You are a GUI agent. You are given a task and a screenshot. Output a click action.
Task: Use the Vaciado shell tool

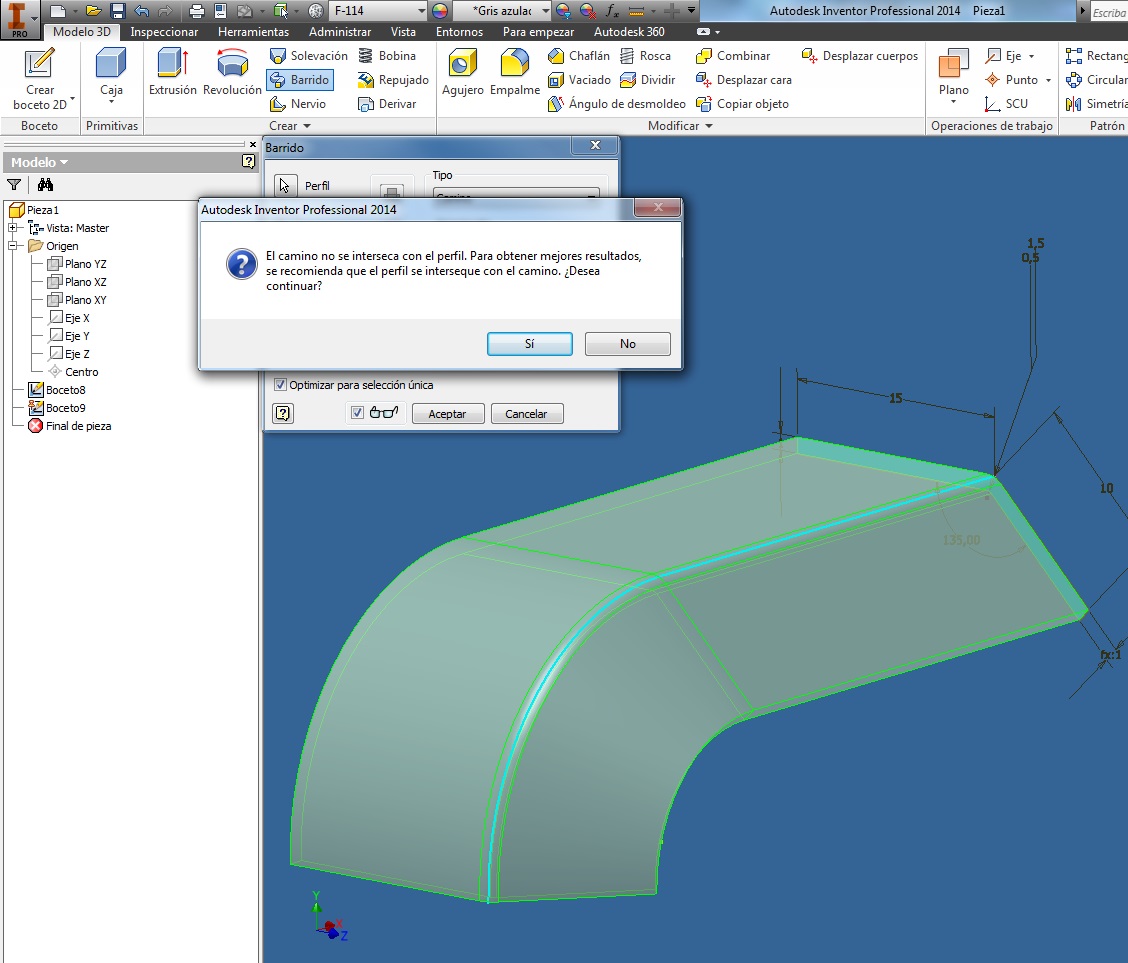579,80
